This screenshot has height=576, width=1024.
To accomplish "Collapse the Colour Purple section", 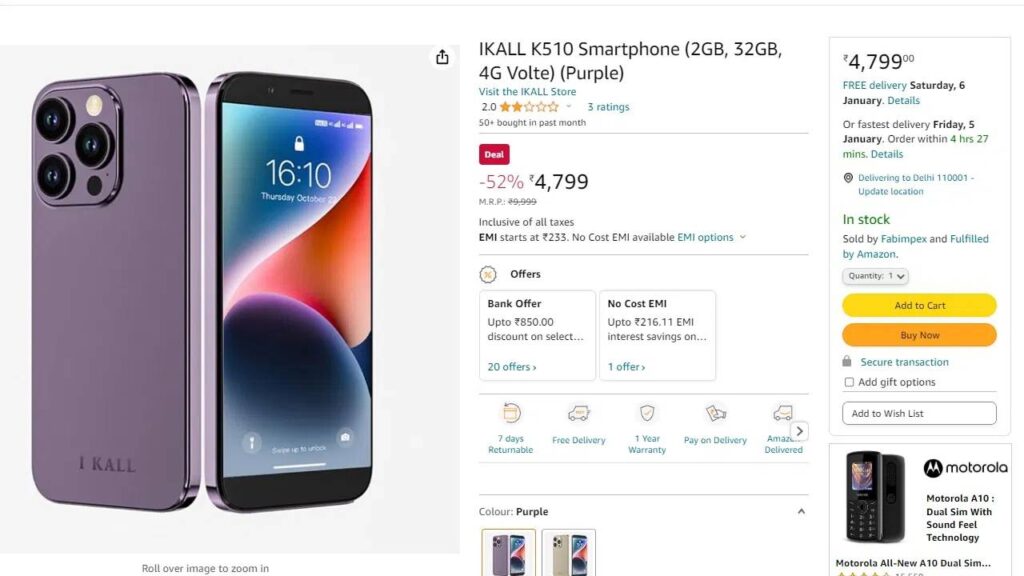I will coord(801,511).
